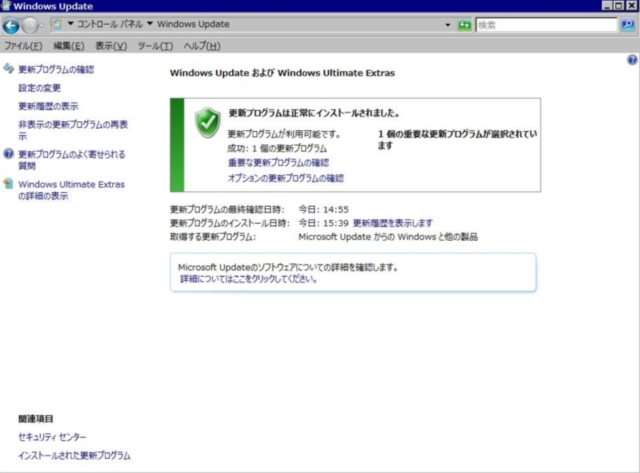The image size is (640, 473).
Task: Open the セキュリティ センター link
Action: tap(52, 437)
